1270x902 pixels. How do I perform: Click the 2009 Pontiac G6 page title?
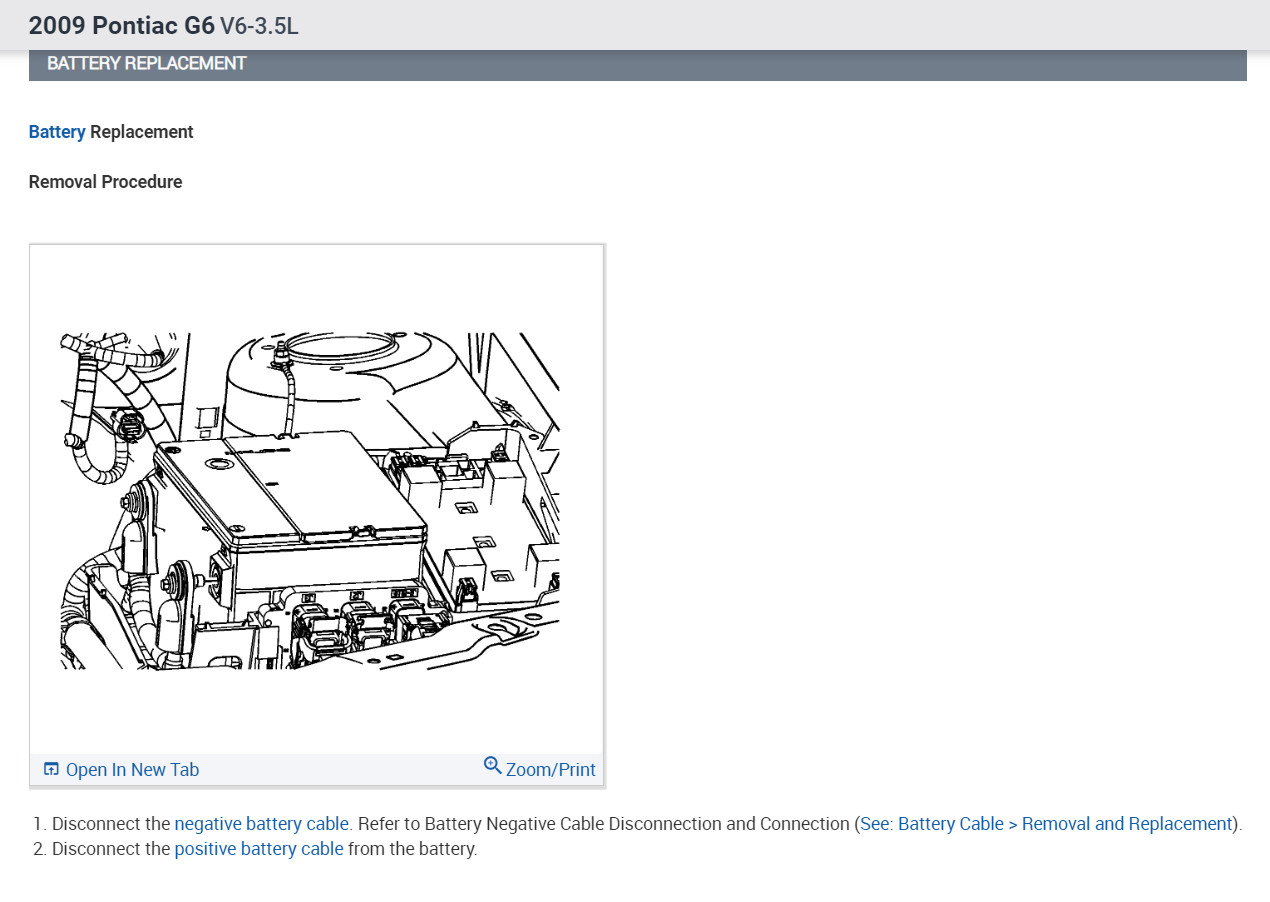click(120, 25)
